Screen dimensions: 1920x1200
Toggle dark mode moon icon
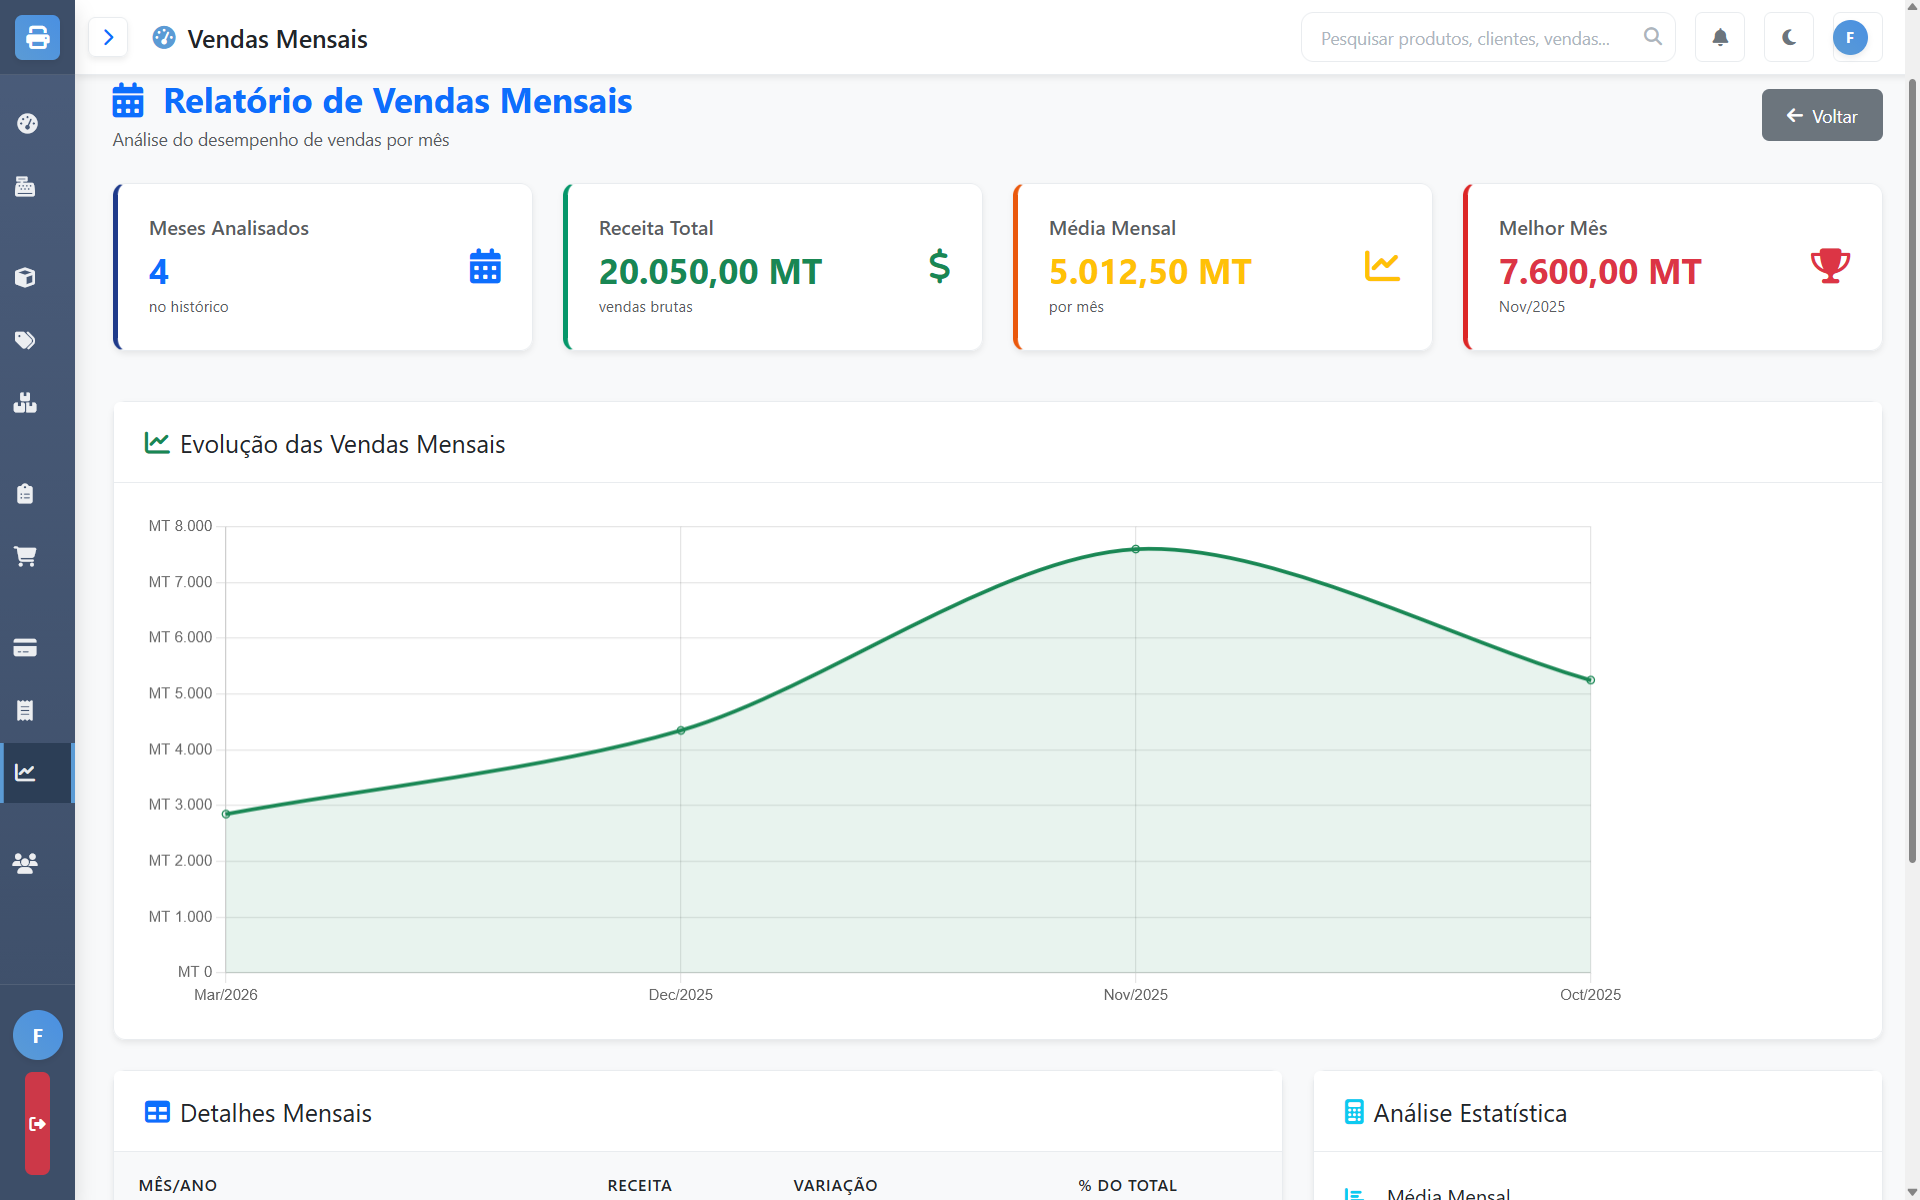click(1789, 38)
